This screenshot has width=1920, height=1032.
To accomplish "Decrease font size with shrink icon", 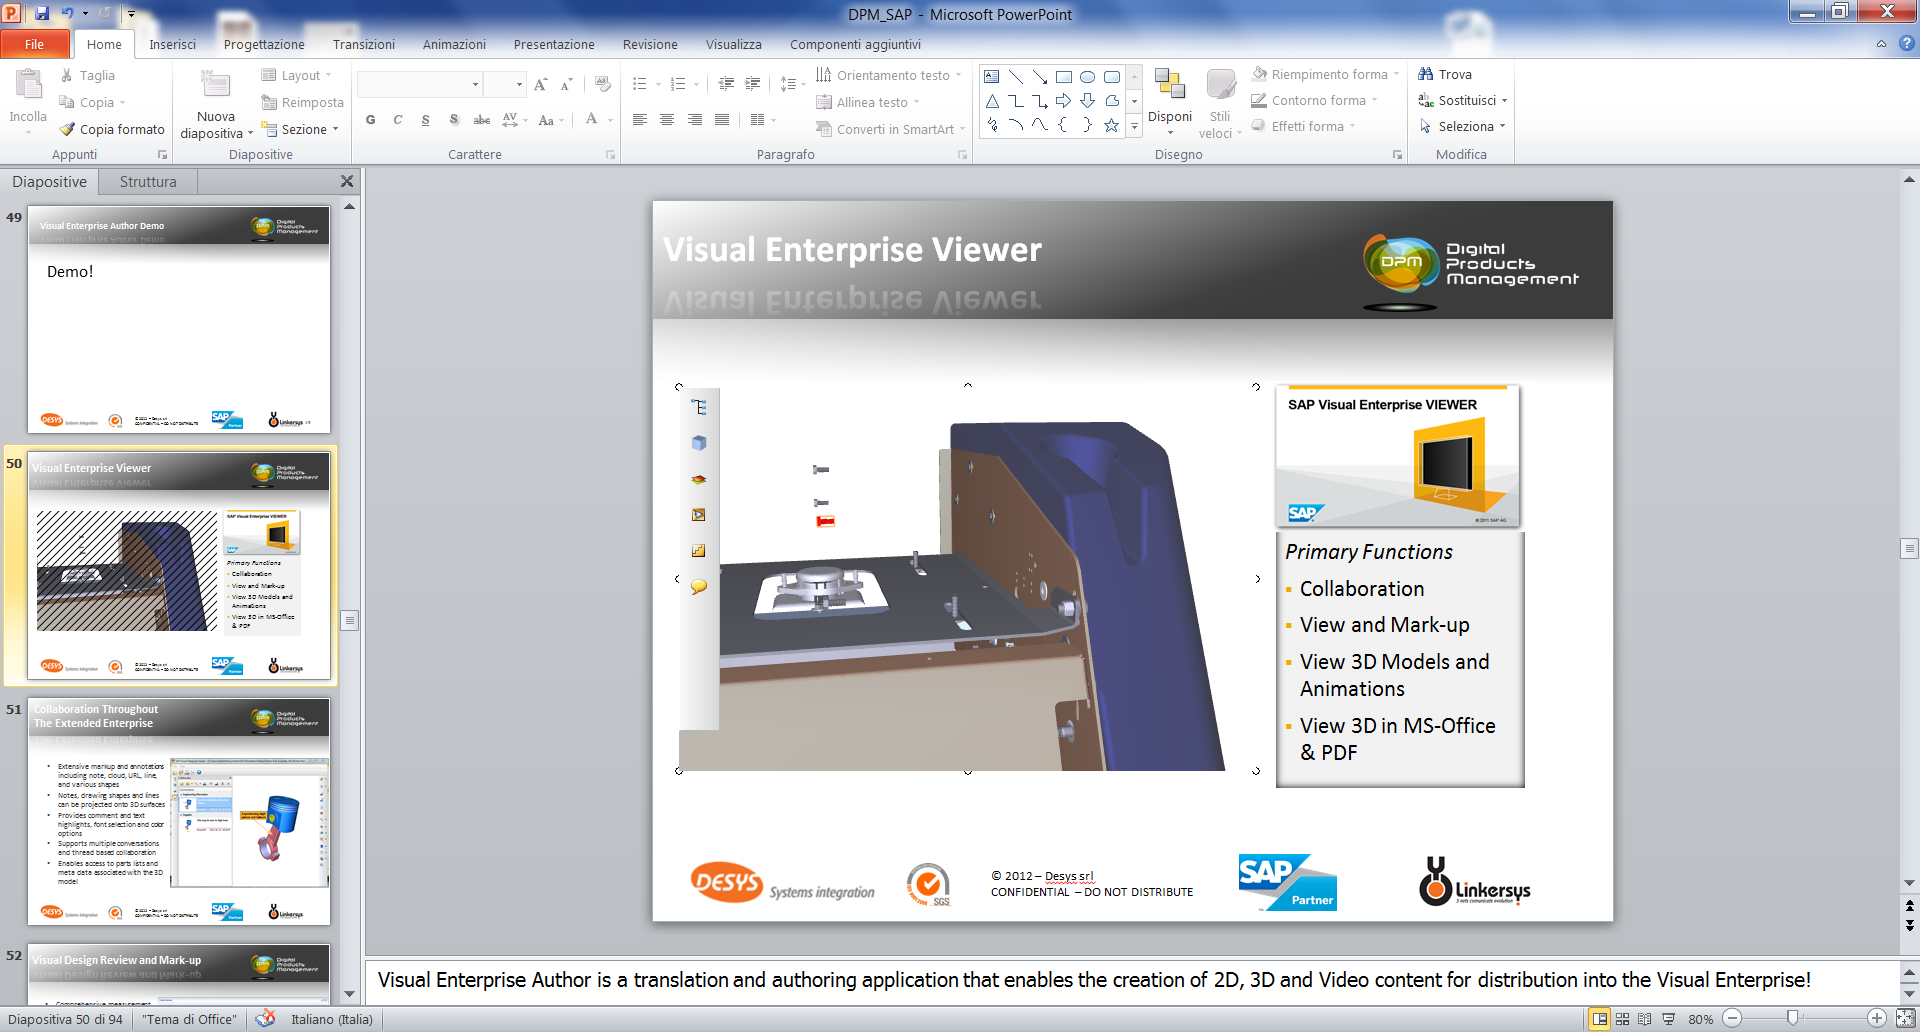I will pyautogui.click(x=566, y=85).
